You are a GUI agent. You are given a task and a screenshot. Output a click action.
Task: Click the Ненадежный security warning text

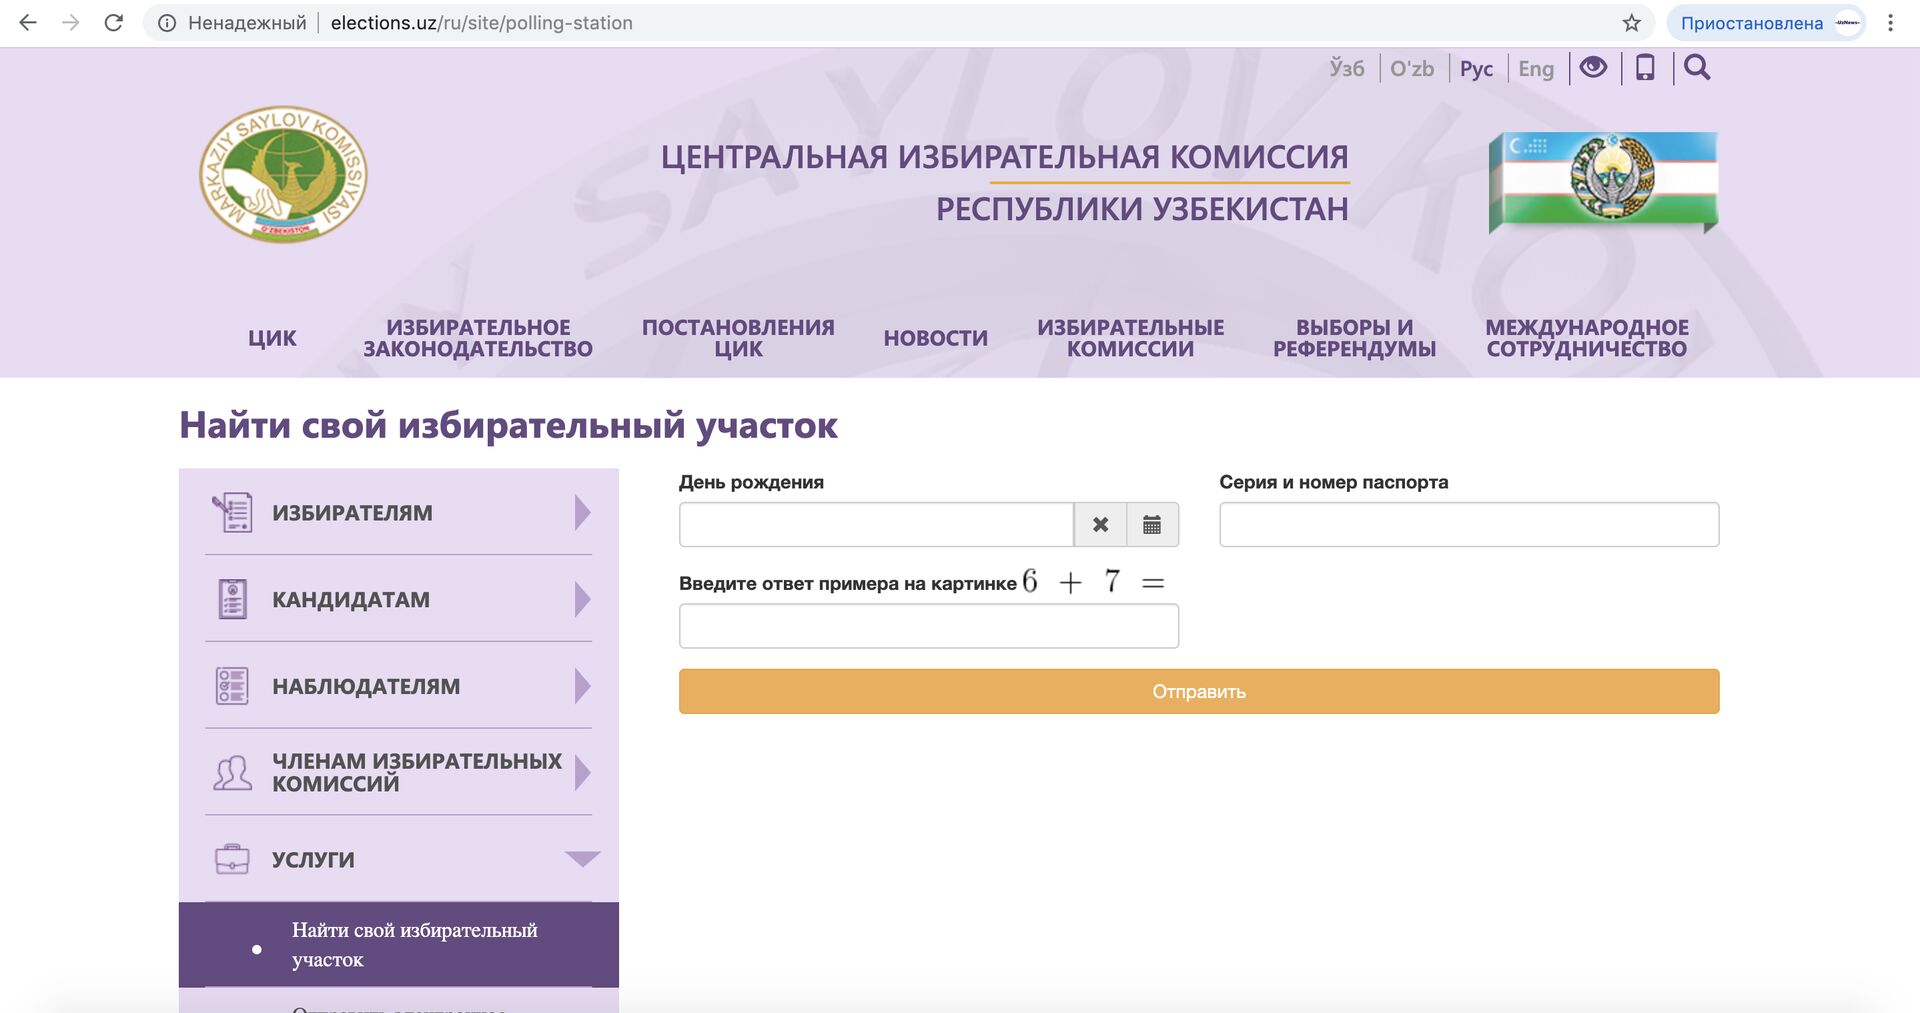coord(247,23)
